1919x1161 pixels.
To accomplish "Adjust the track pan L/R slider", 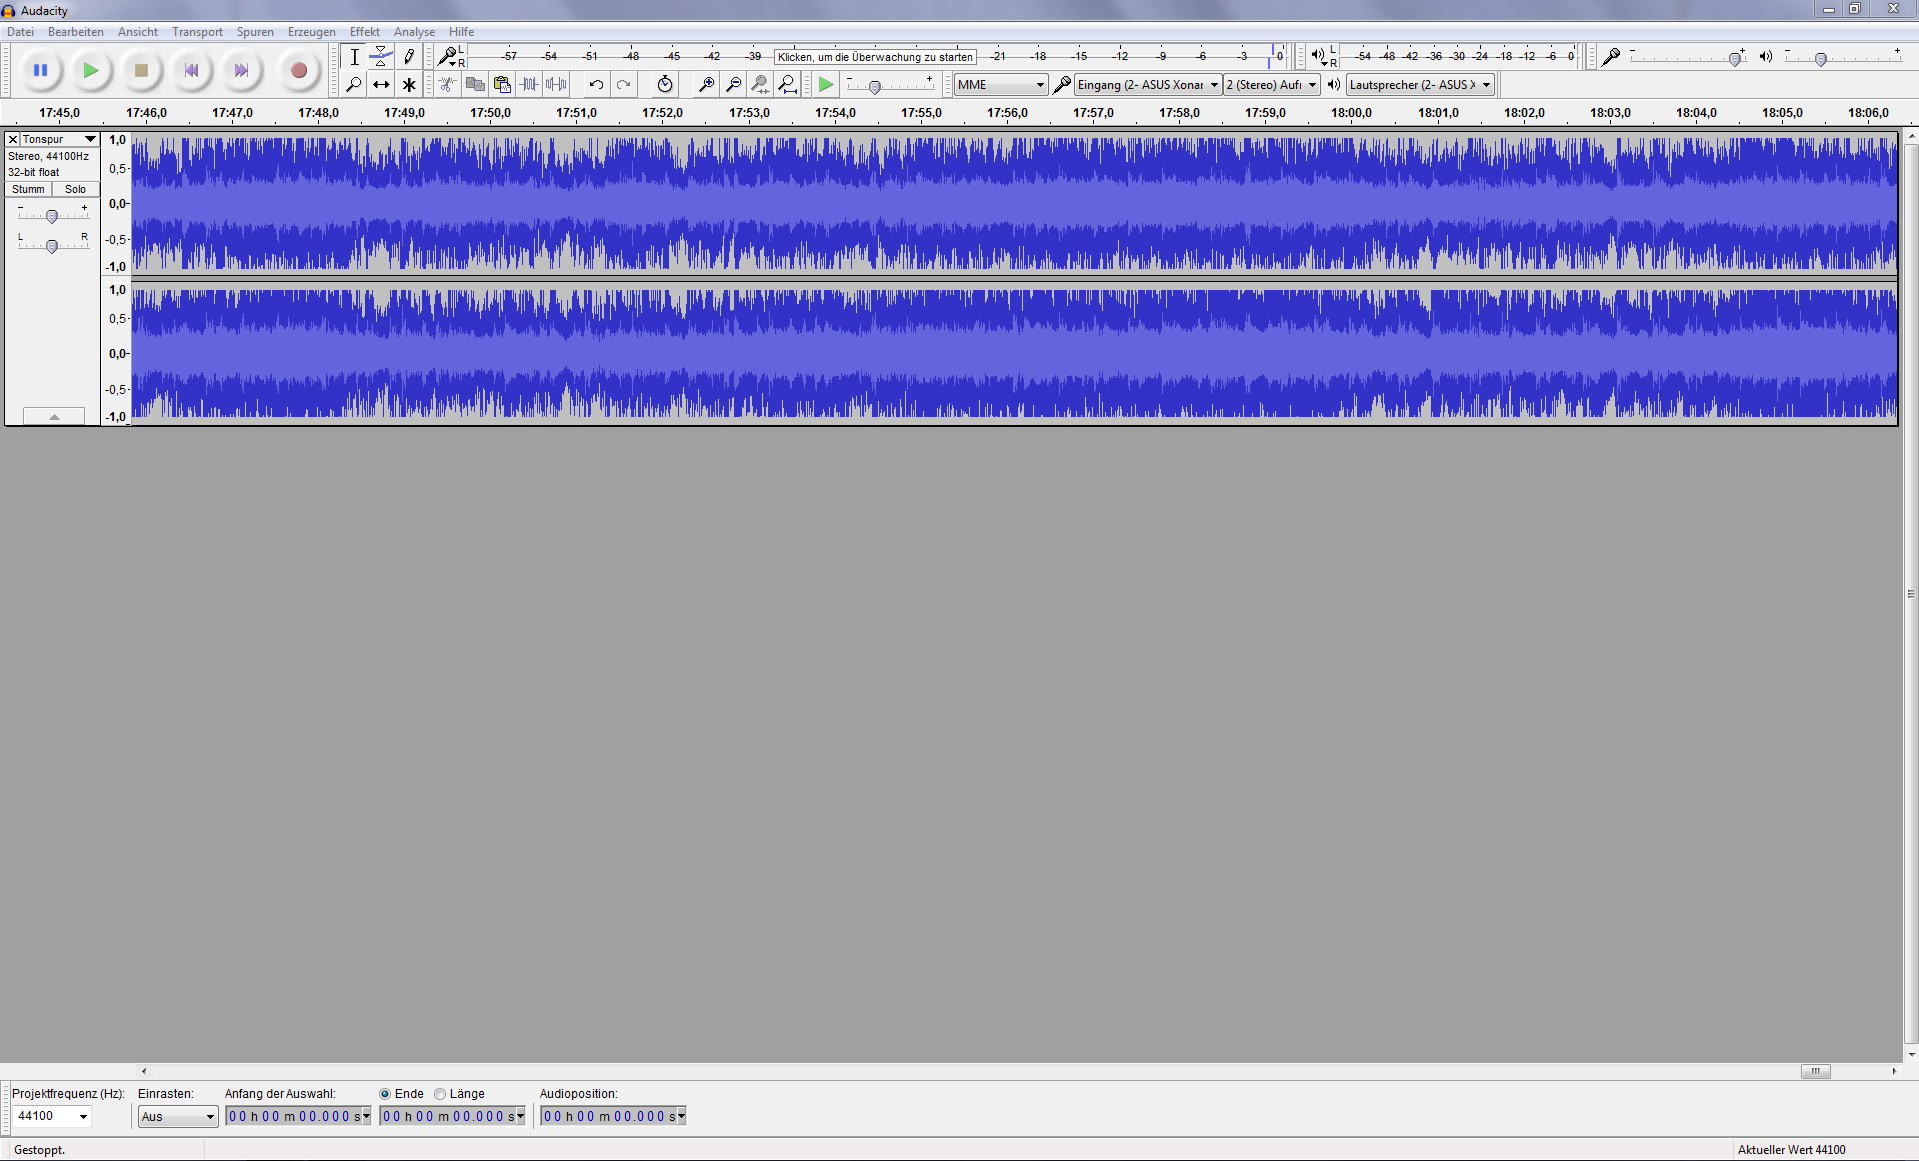I will click(x=52, y=246).
